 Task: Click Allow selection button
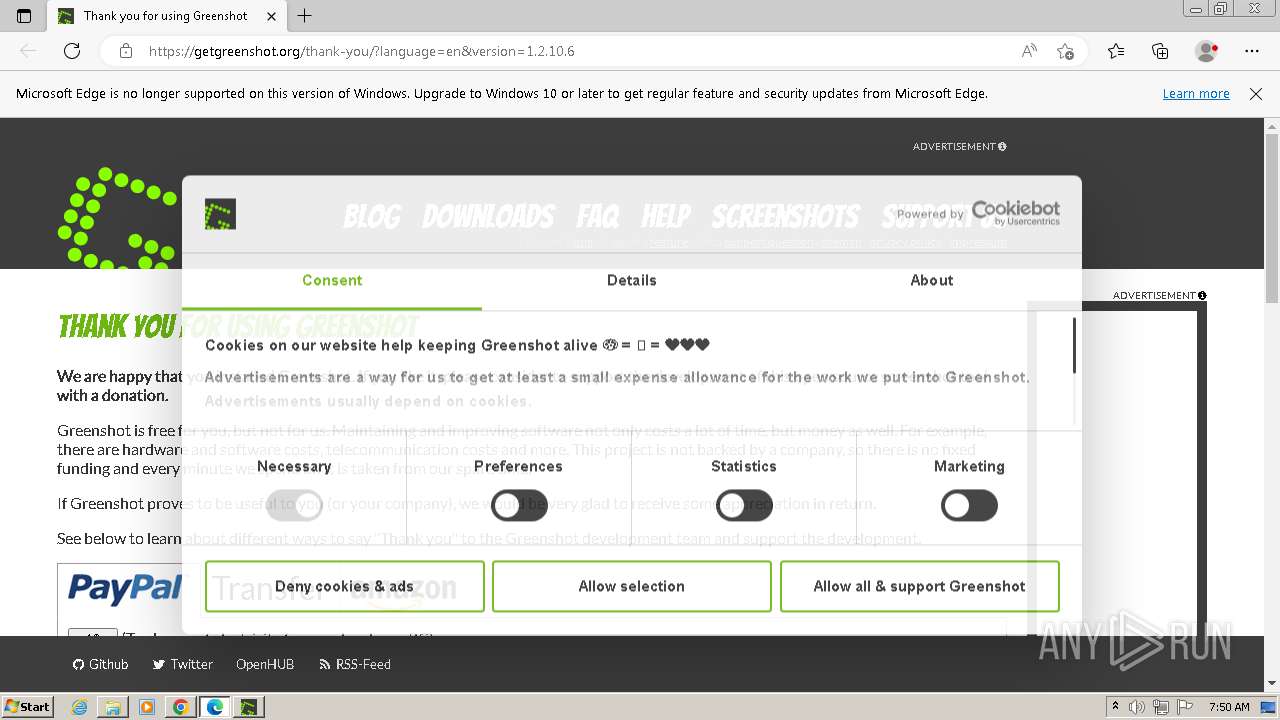pyautogui.click(x=632, y=586)
